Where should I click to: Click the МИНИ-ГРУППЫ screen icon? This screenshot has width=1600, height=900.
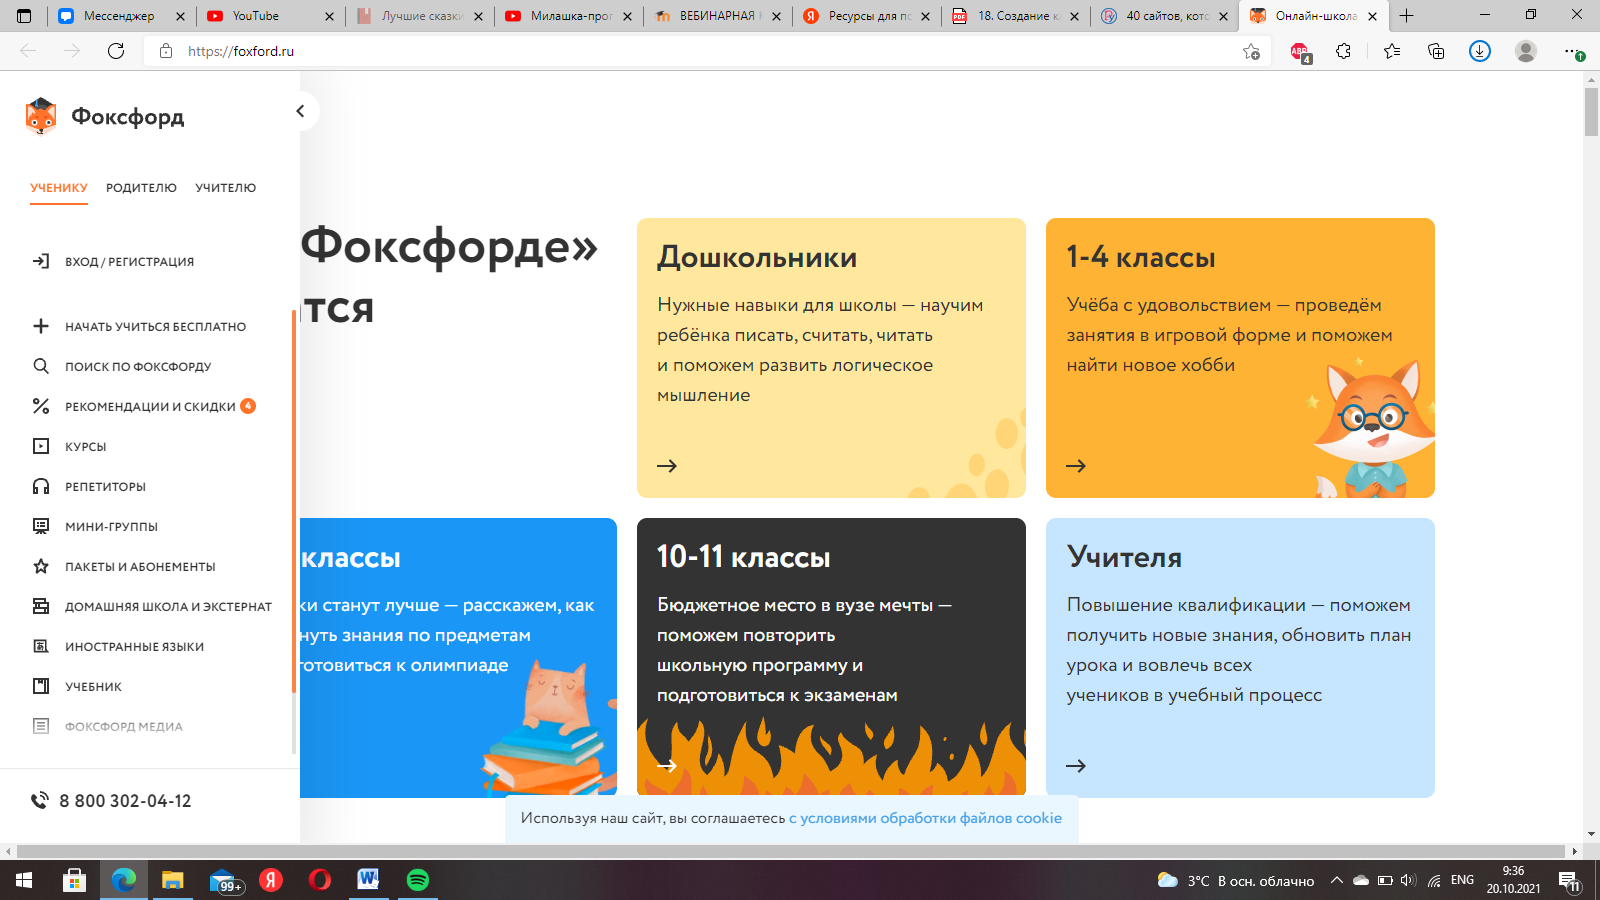(41, 526)
